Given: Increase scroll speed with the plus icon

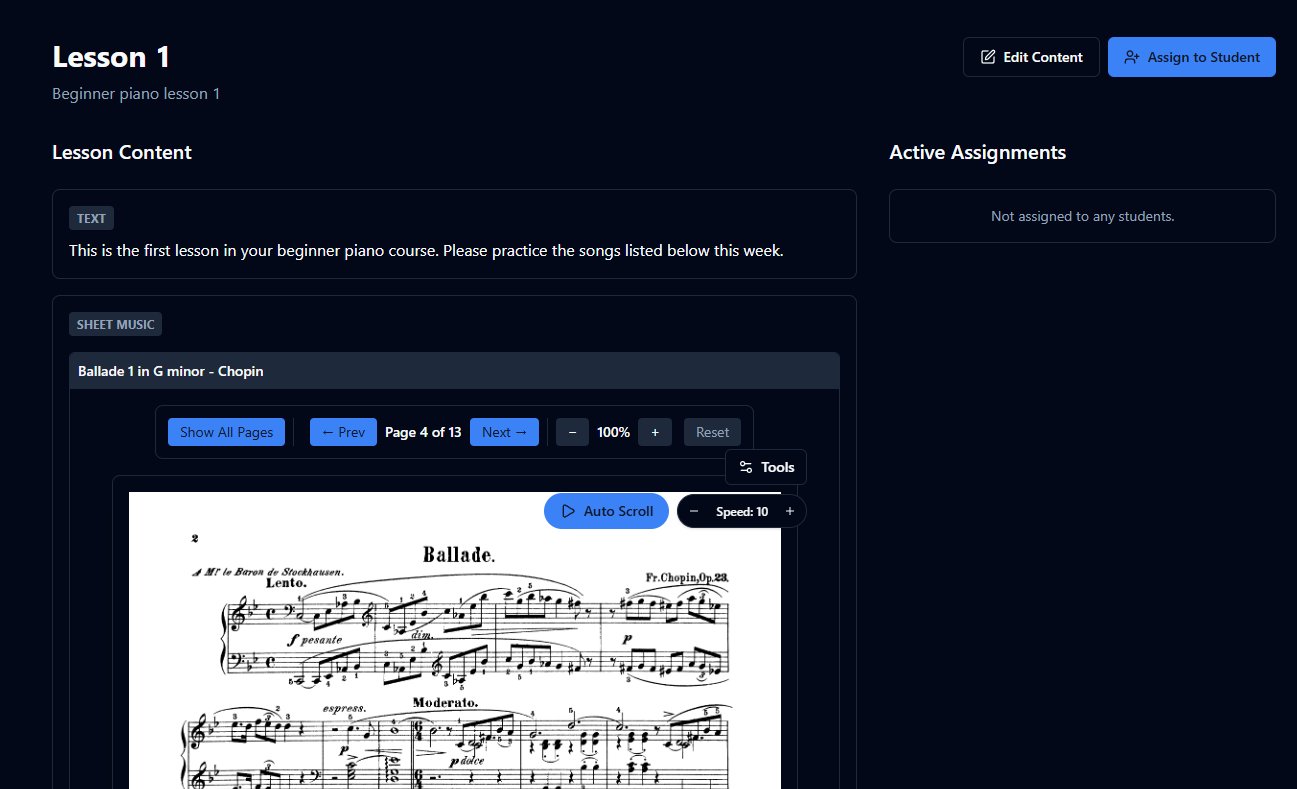Looking at the screenshot, I should pyautogui.click(x=789, y=511).
